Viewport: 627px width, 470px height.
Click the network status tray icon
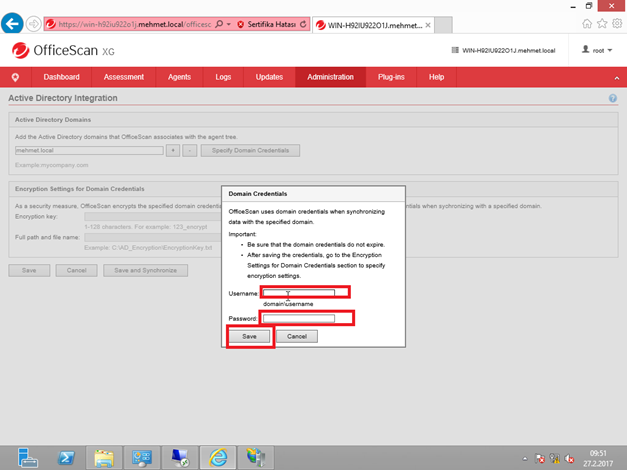[555, 458]
